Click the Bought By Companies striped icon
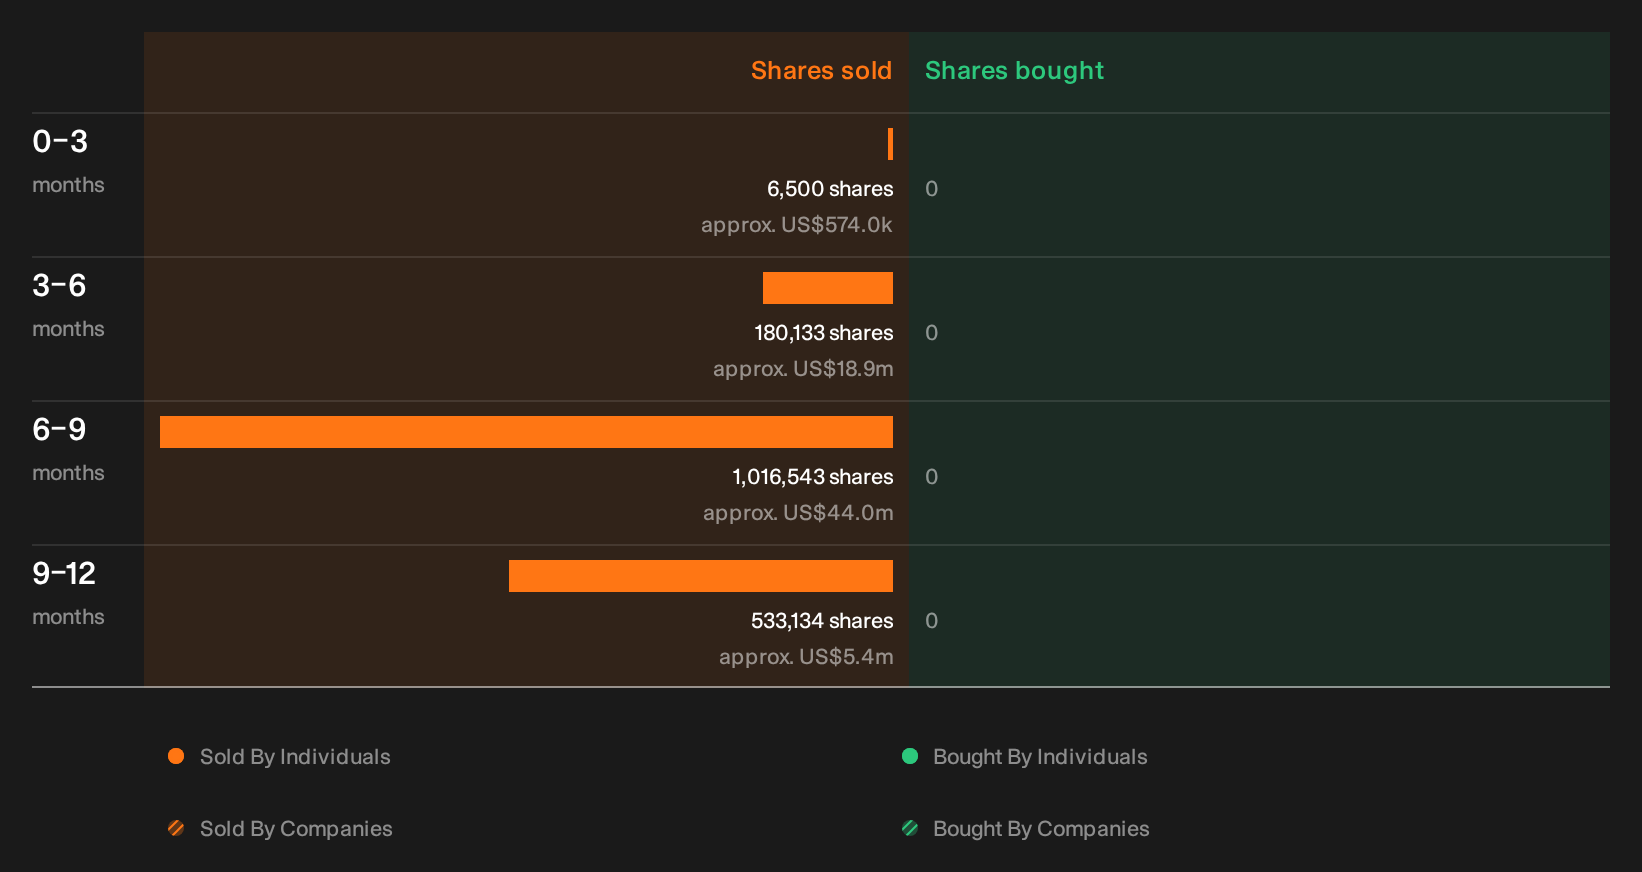 pos(910,828)
